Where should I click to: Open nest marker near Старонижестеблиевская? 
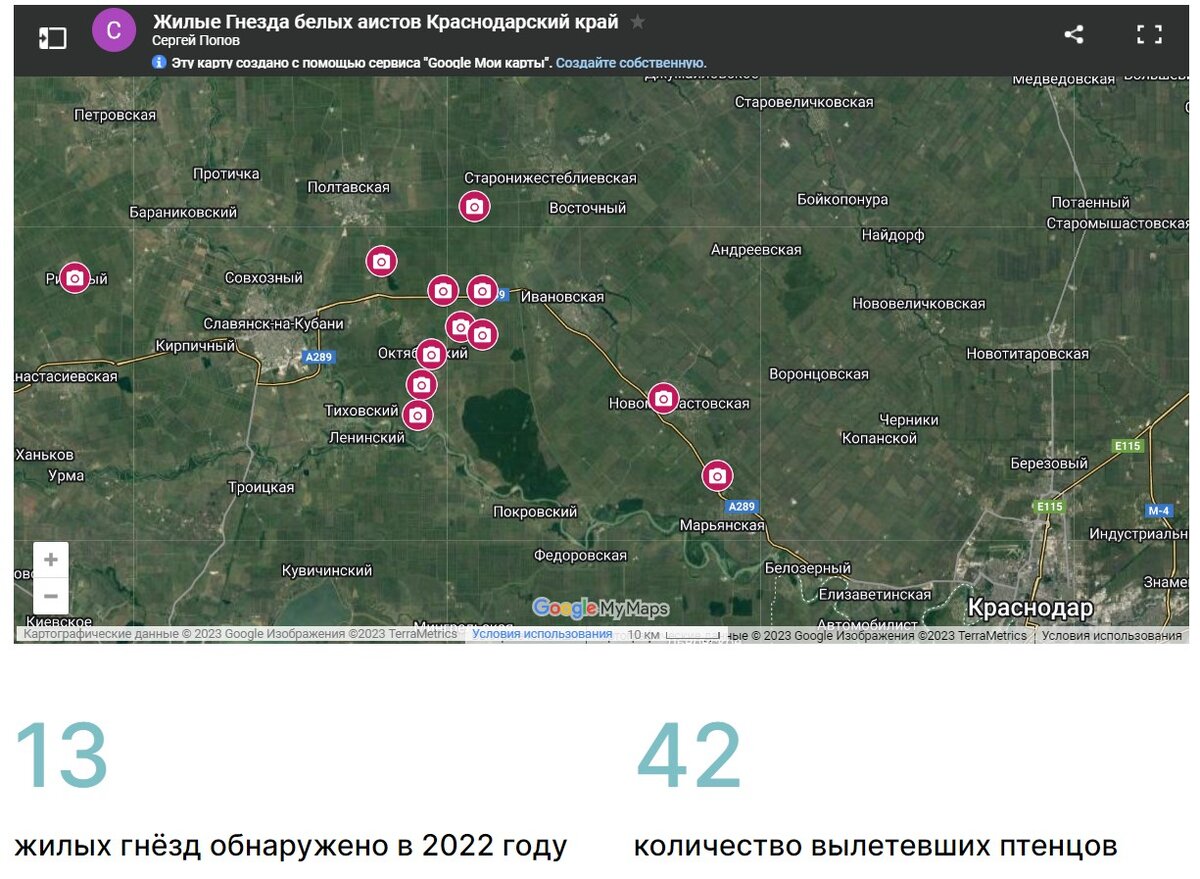(x=475, y=206)
